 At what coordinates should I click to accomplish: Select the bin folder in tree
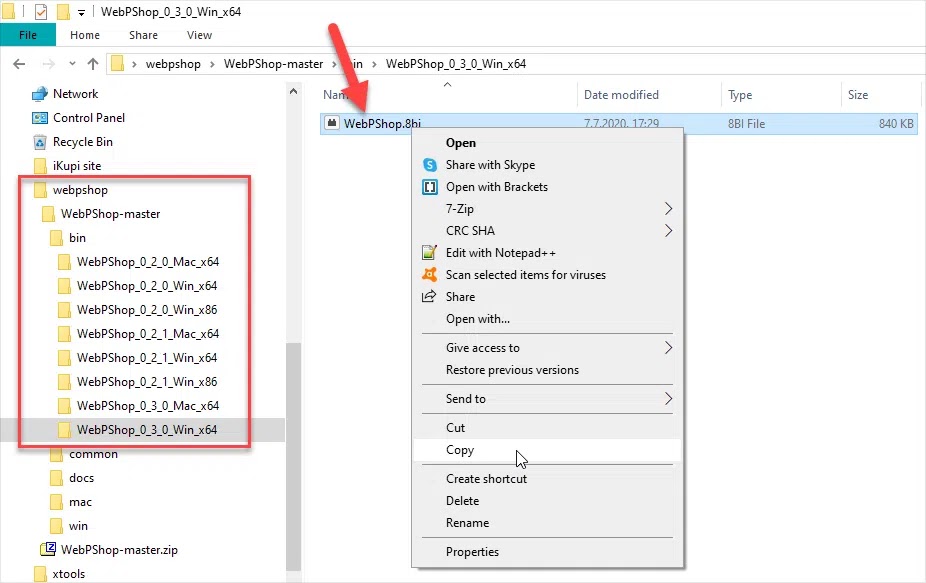[77, 238]
